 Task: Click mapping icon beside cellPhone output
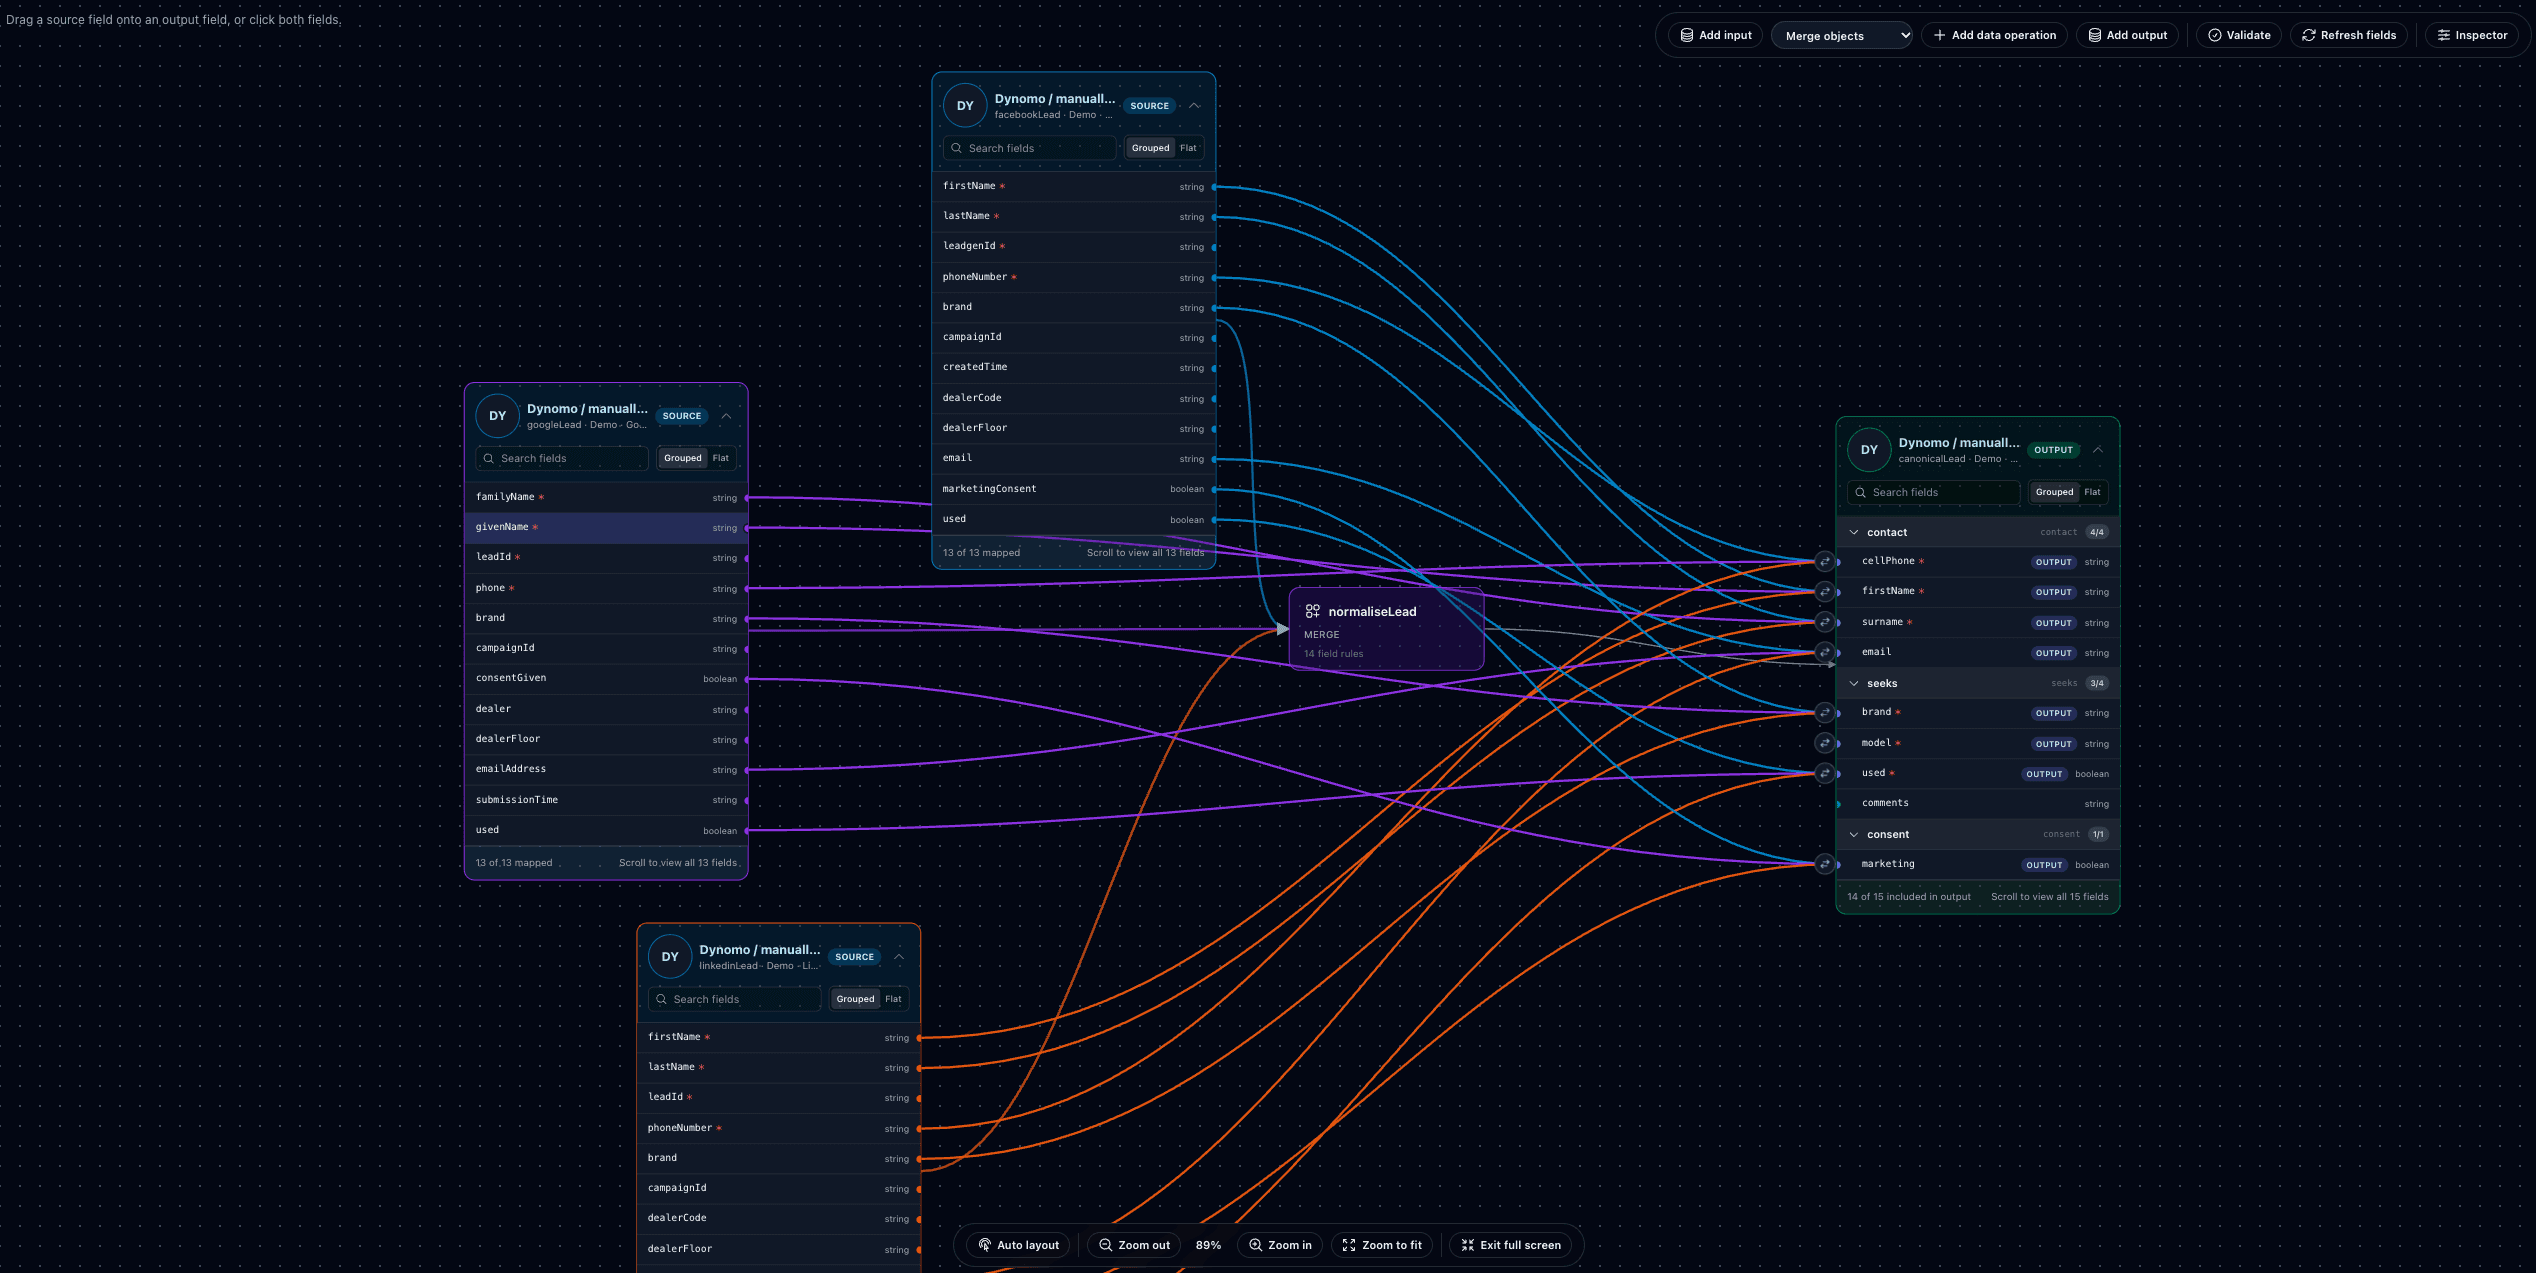[1824, 562]
